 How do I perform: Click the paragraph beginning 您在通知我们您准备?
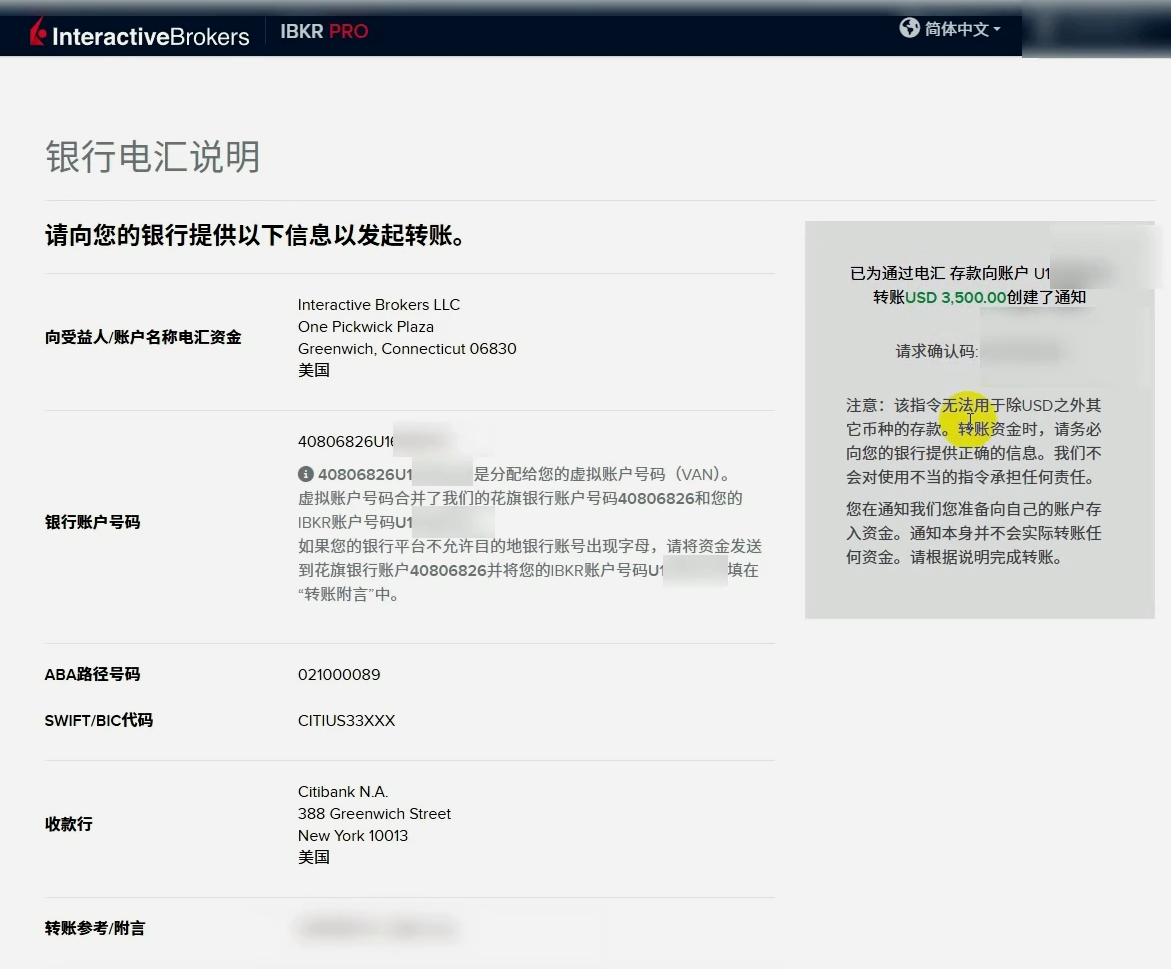pyautogui.click(x=974, y=533)
